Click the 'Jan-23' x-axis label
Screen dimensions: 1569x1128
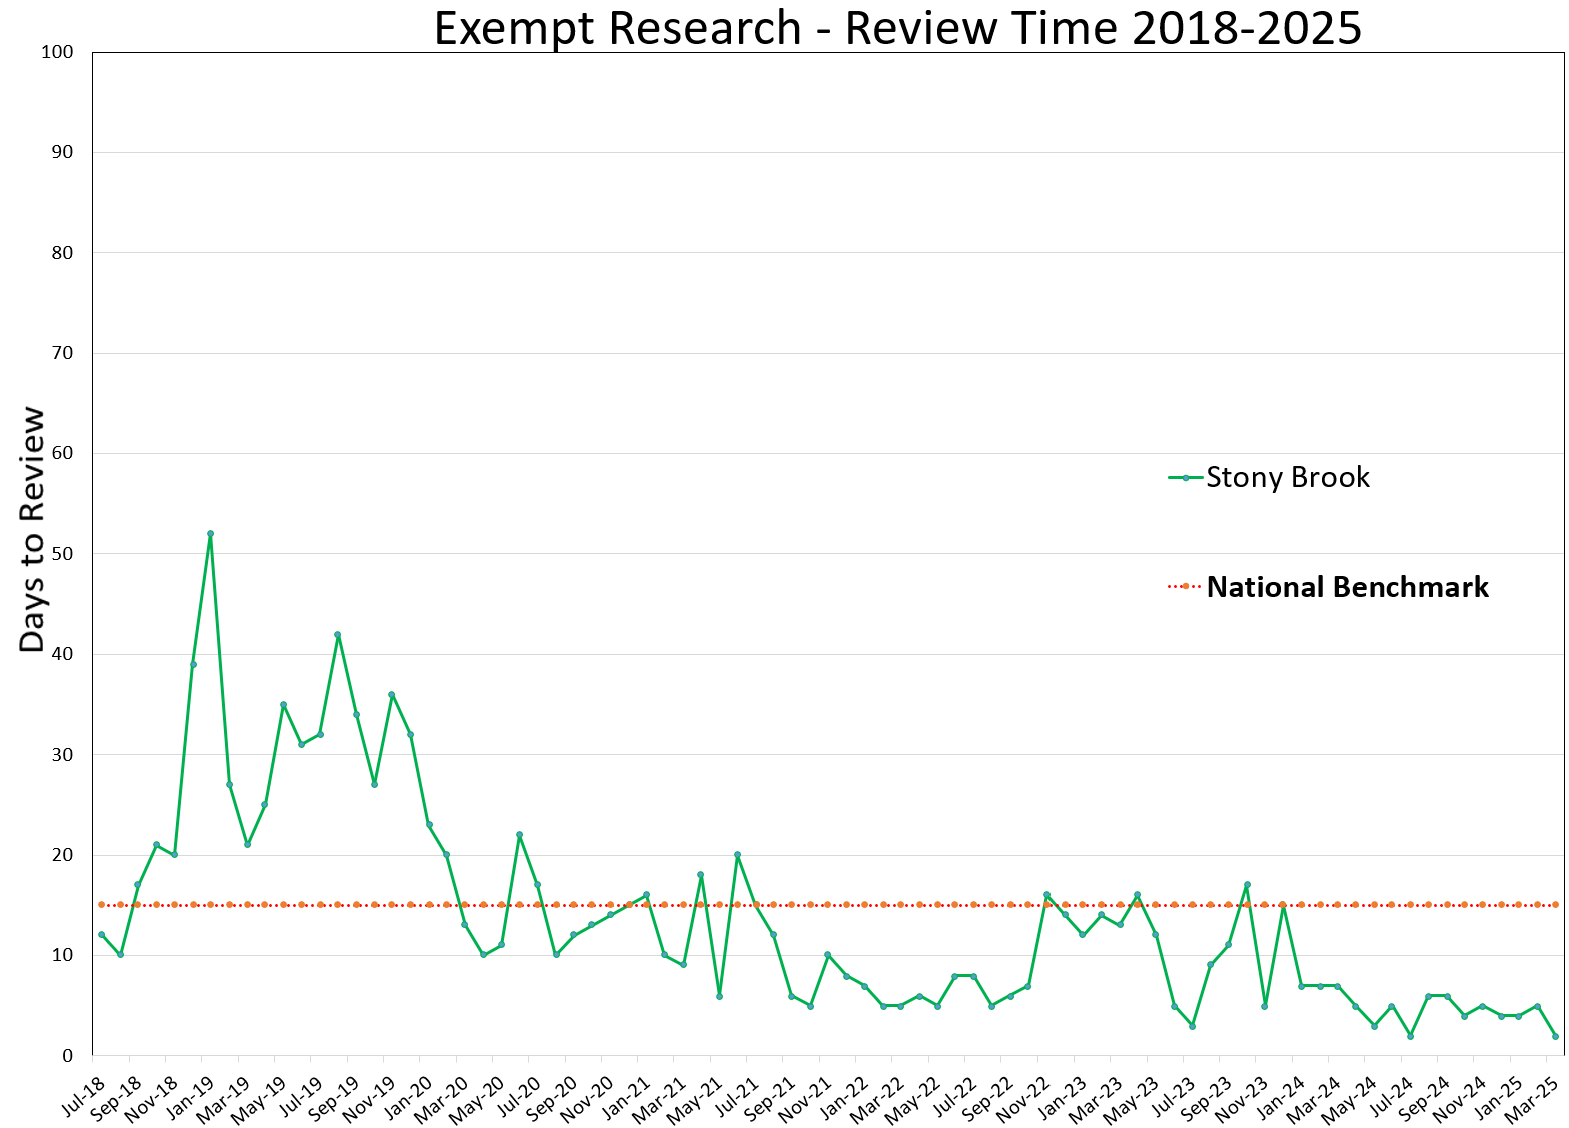coord(1063,1097)
